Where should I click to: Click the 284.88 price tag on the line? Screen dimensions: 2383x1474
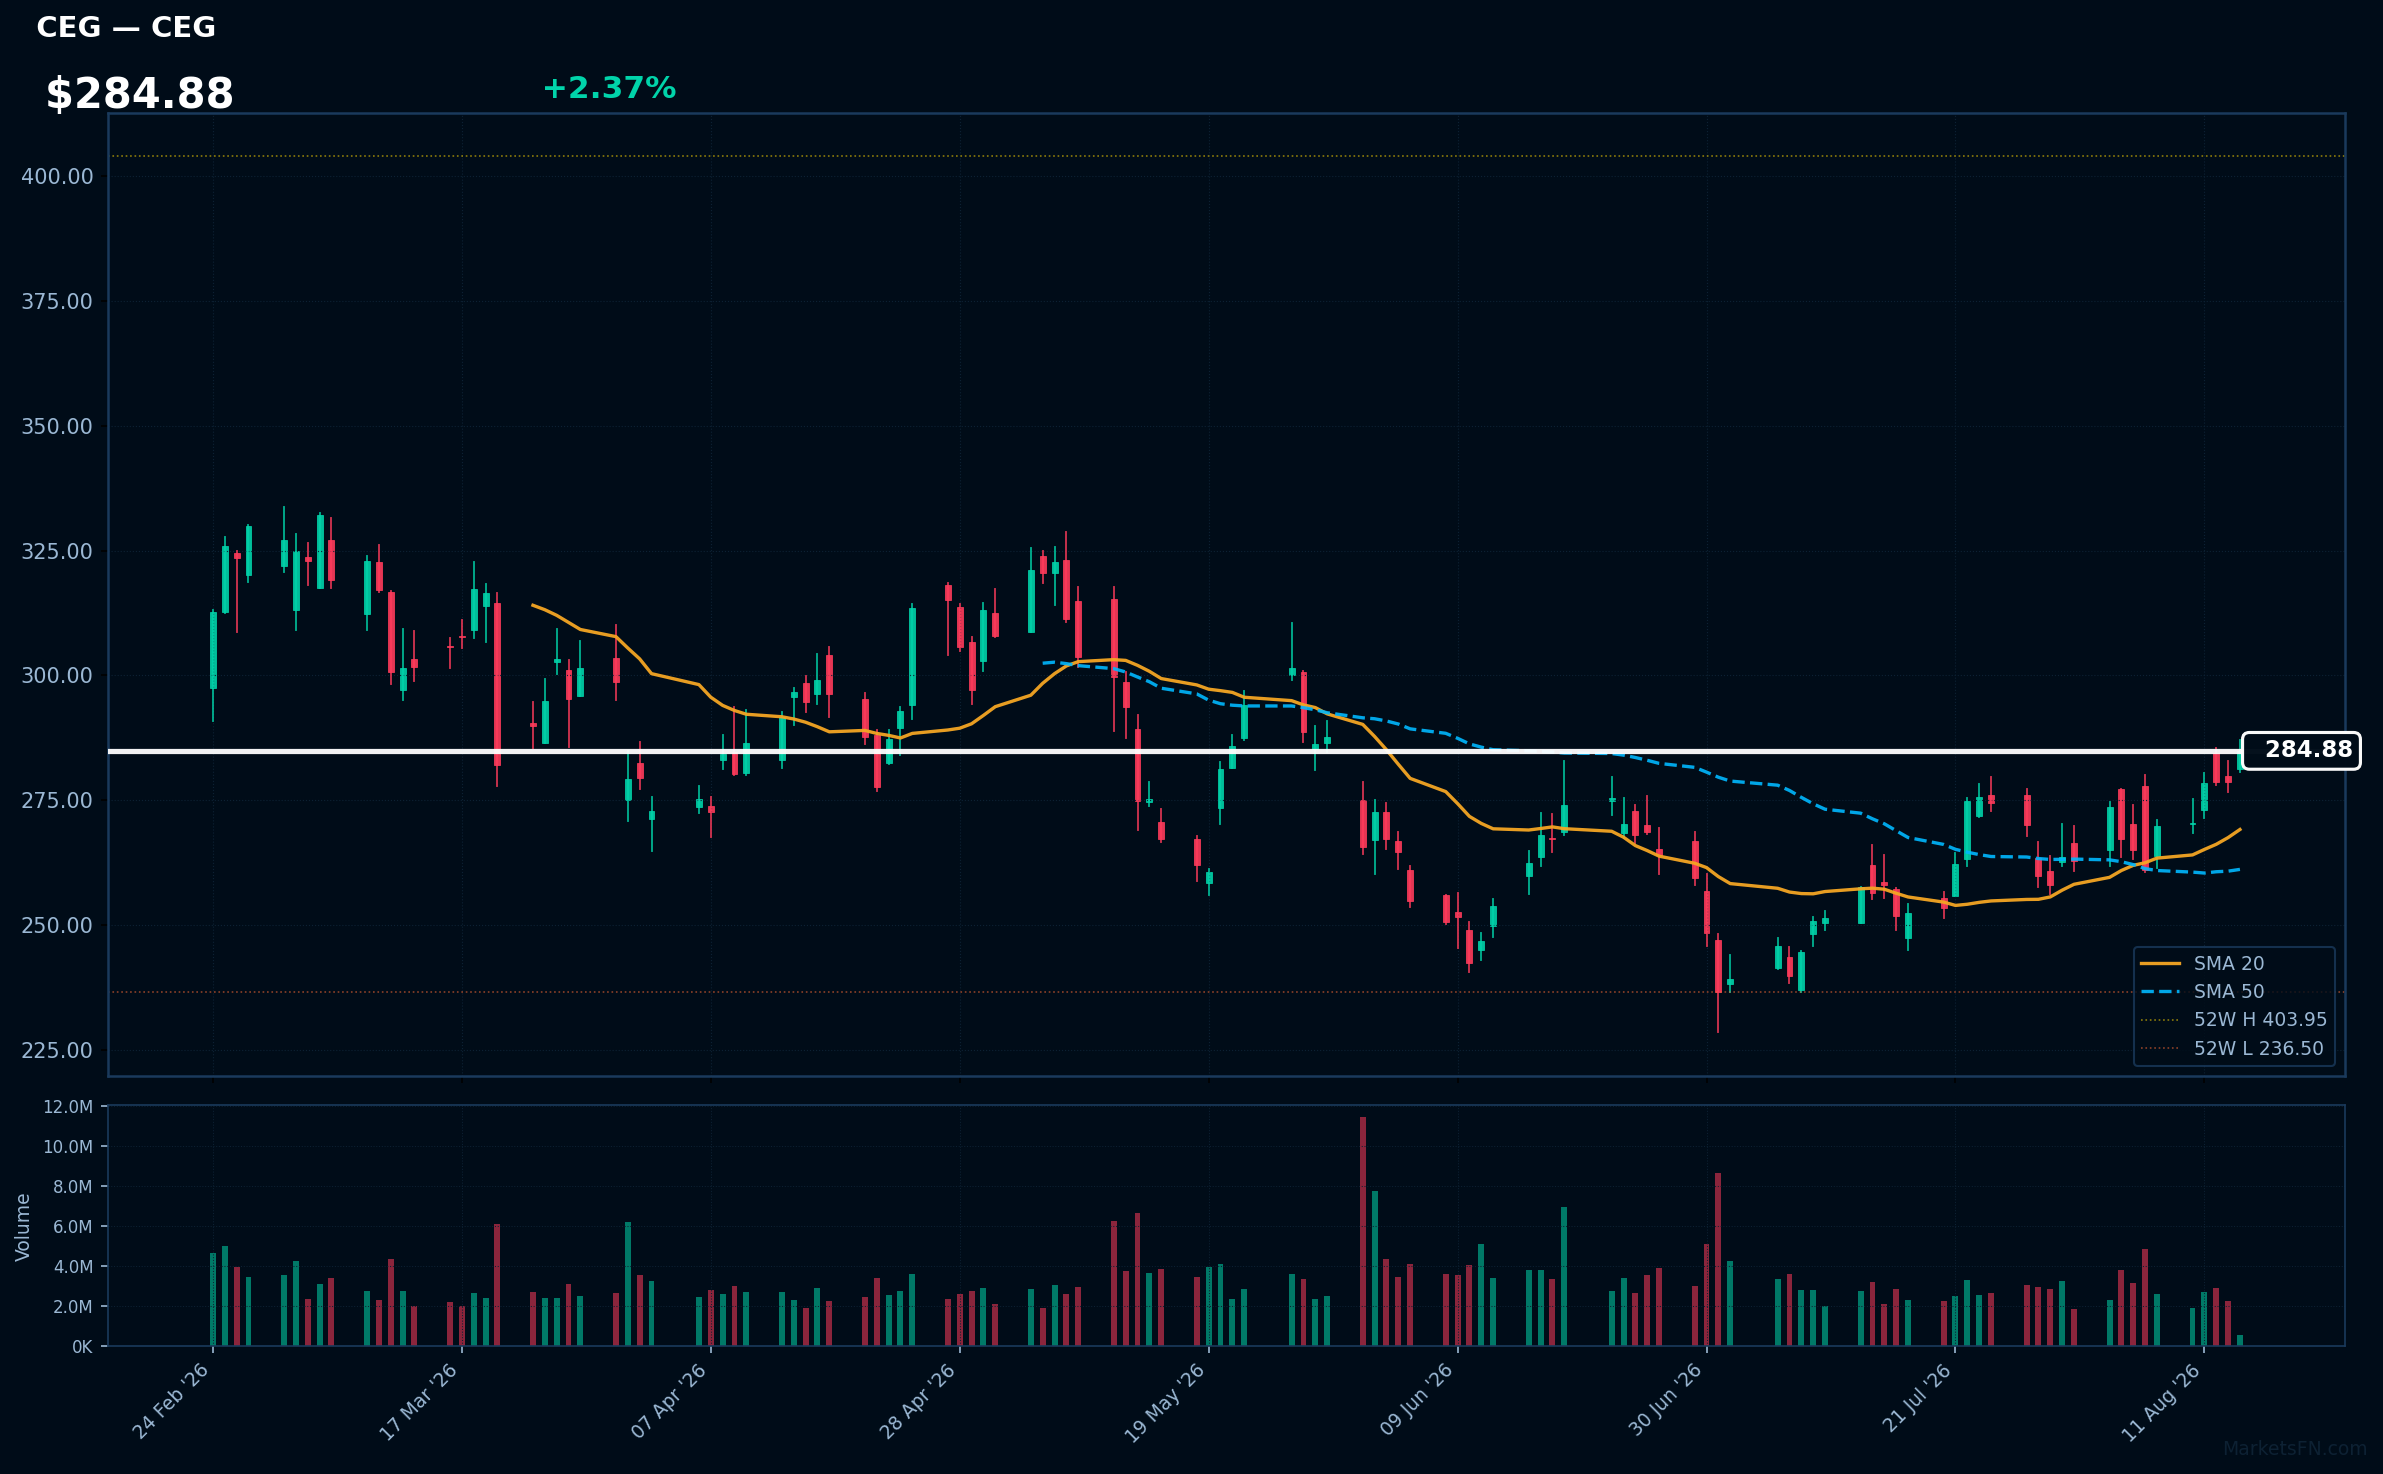pos(2301,750)
